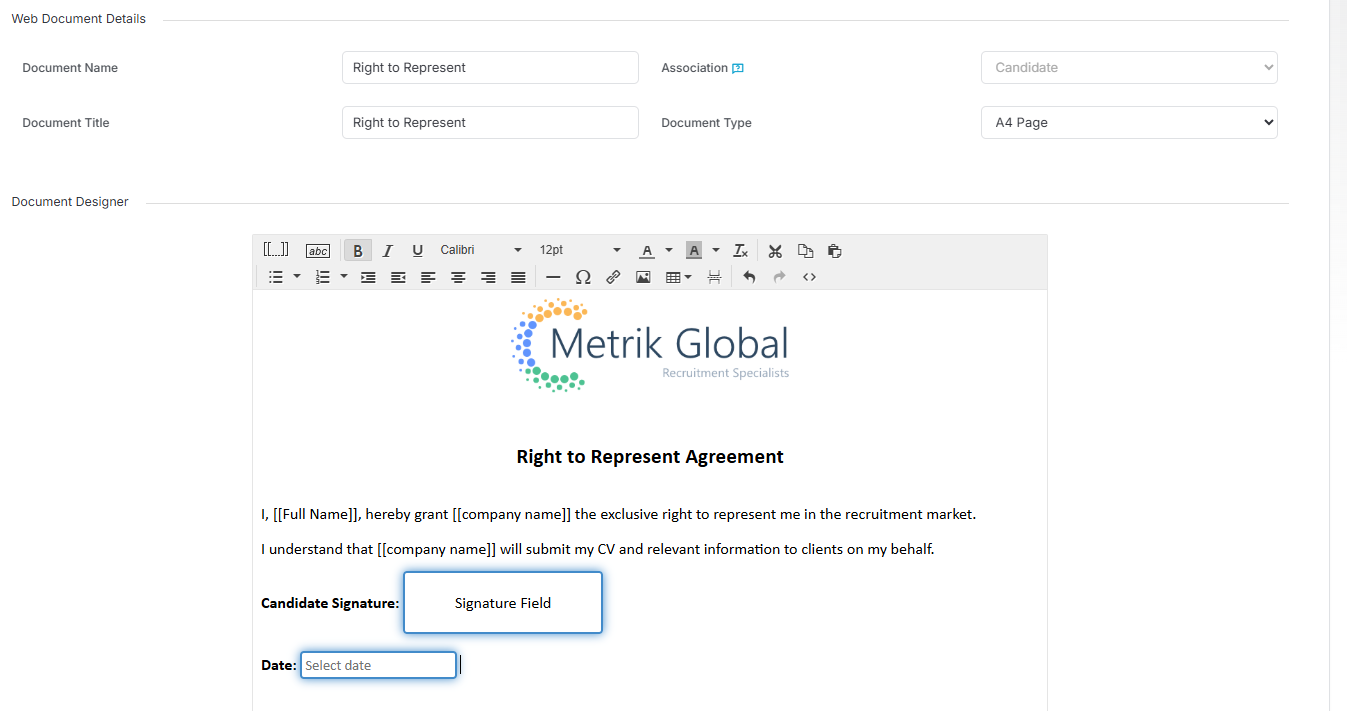Viewport: 1347px width, 711px height.
Task: Justify the text
Action: [x=518, y=277]
